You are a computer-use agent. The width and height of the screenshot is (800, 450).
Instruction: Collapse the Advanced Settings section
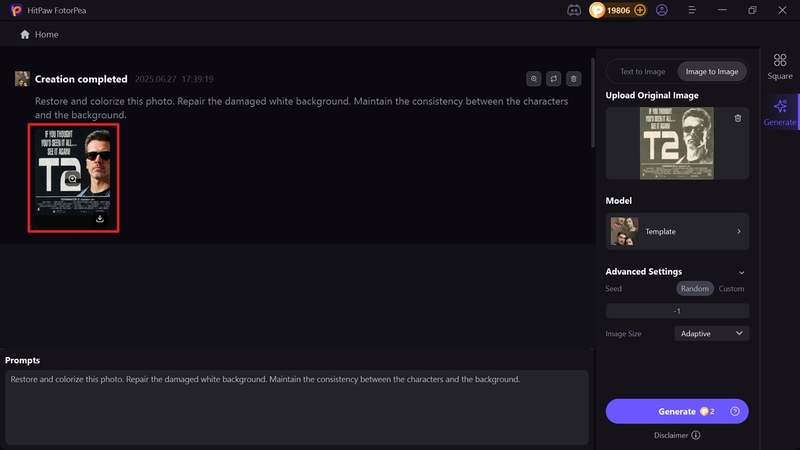coord(741,272)
